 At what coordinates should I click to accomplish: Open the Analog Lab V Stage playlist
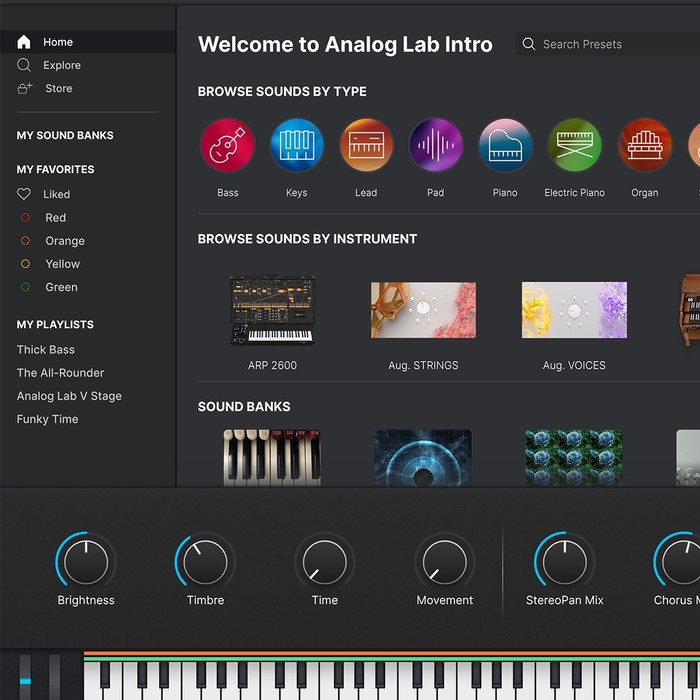coord(69,396)
